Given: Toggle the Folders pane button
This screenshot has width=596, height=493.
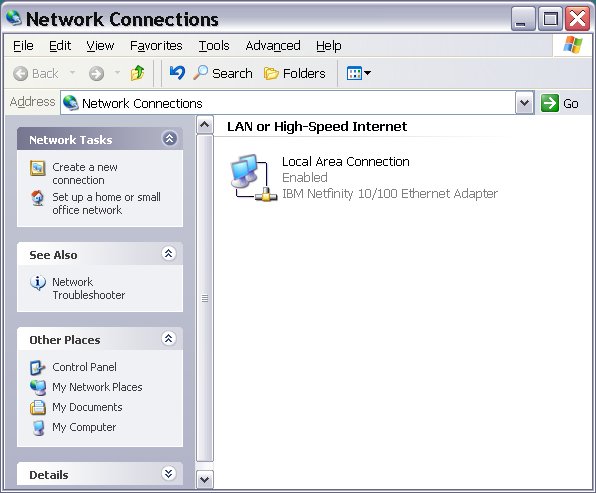Looking at the screenshot, I should point(295,73).
